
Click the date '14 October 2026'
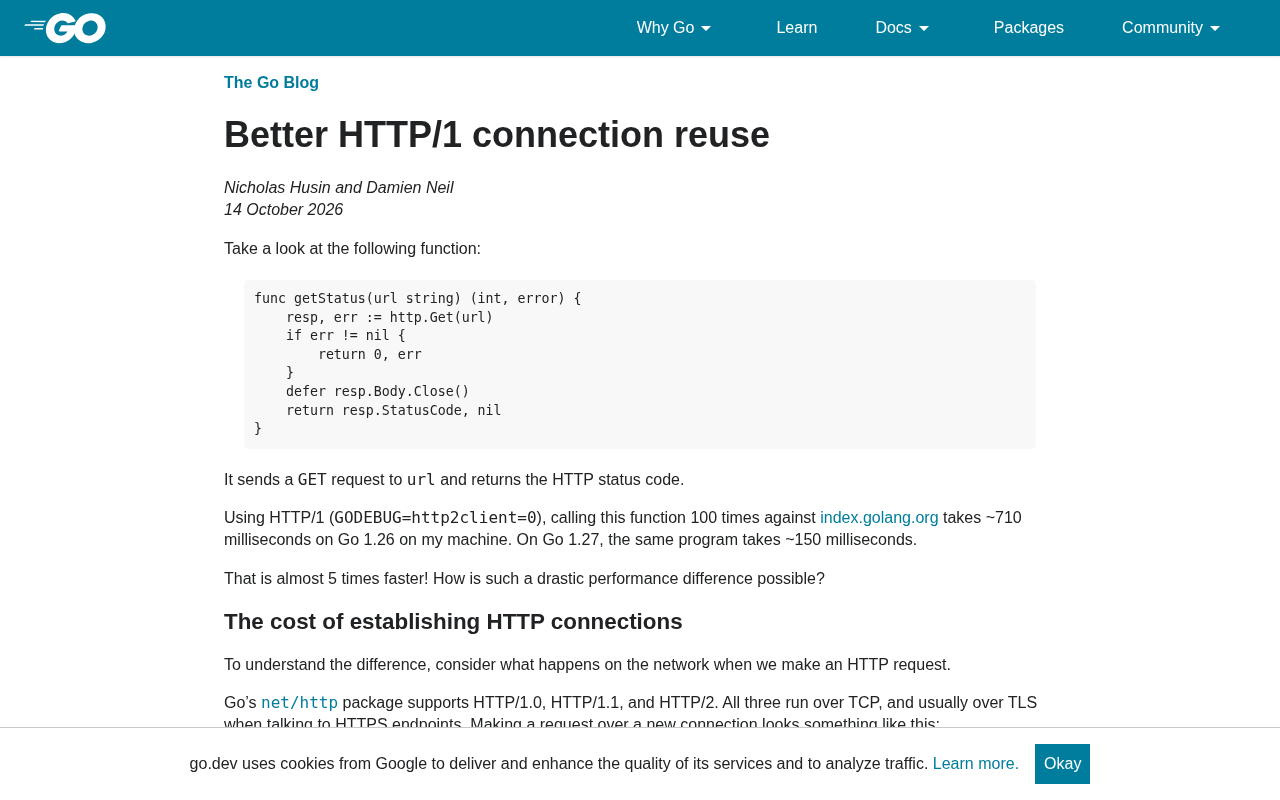click(x=283, y=210)
